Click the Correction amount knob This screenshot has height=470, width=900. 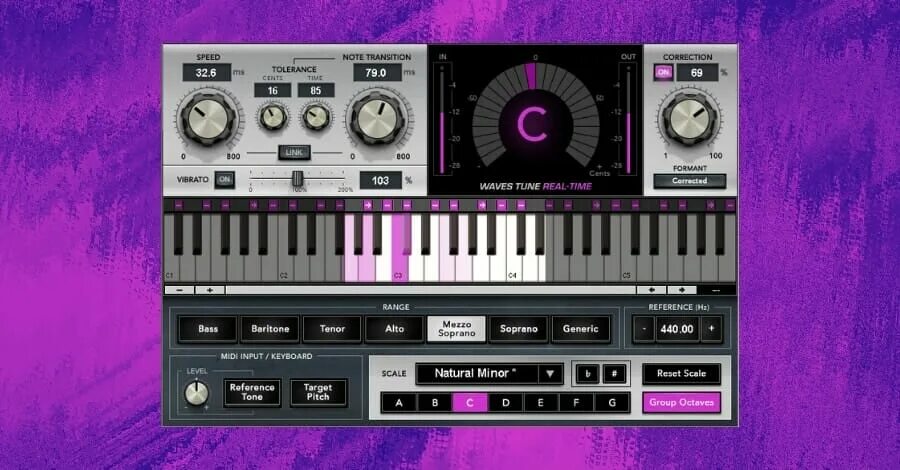(x=689, y=119)
